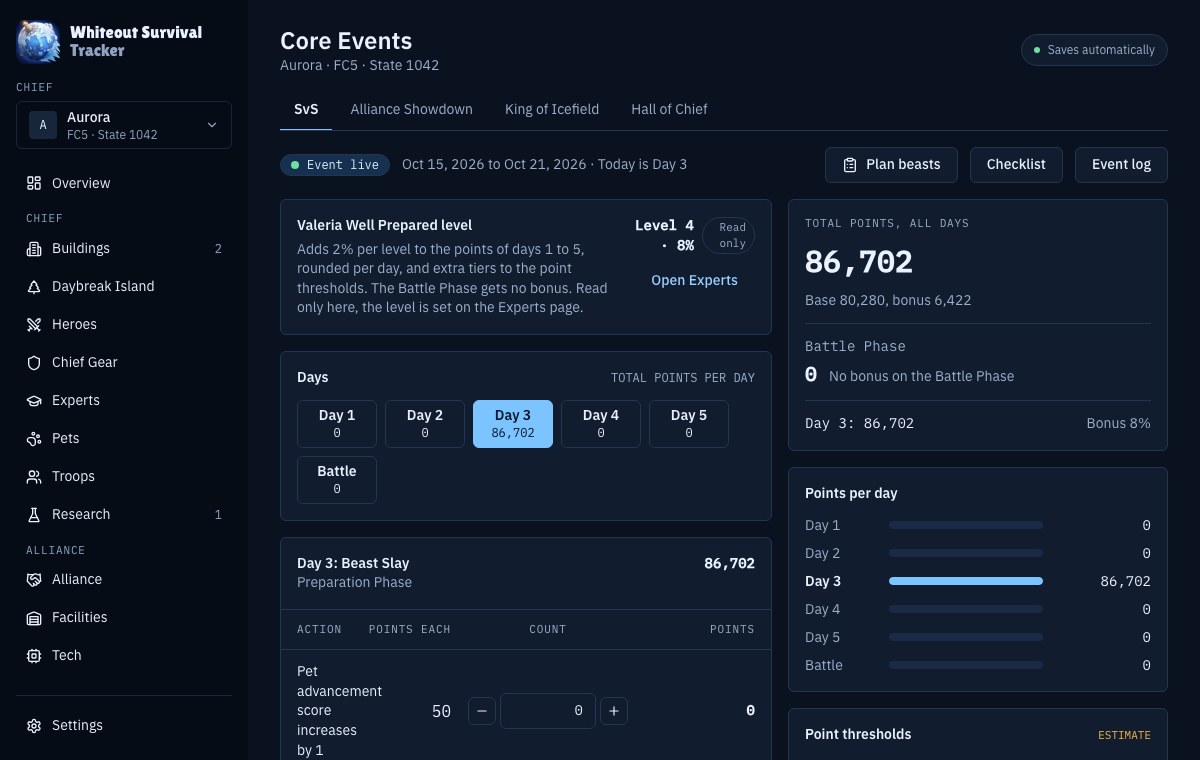Click the Research badge count 1
The width and height of the screenshot is (1200, 760).
pos(218,515)
